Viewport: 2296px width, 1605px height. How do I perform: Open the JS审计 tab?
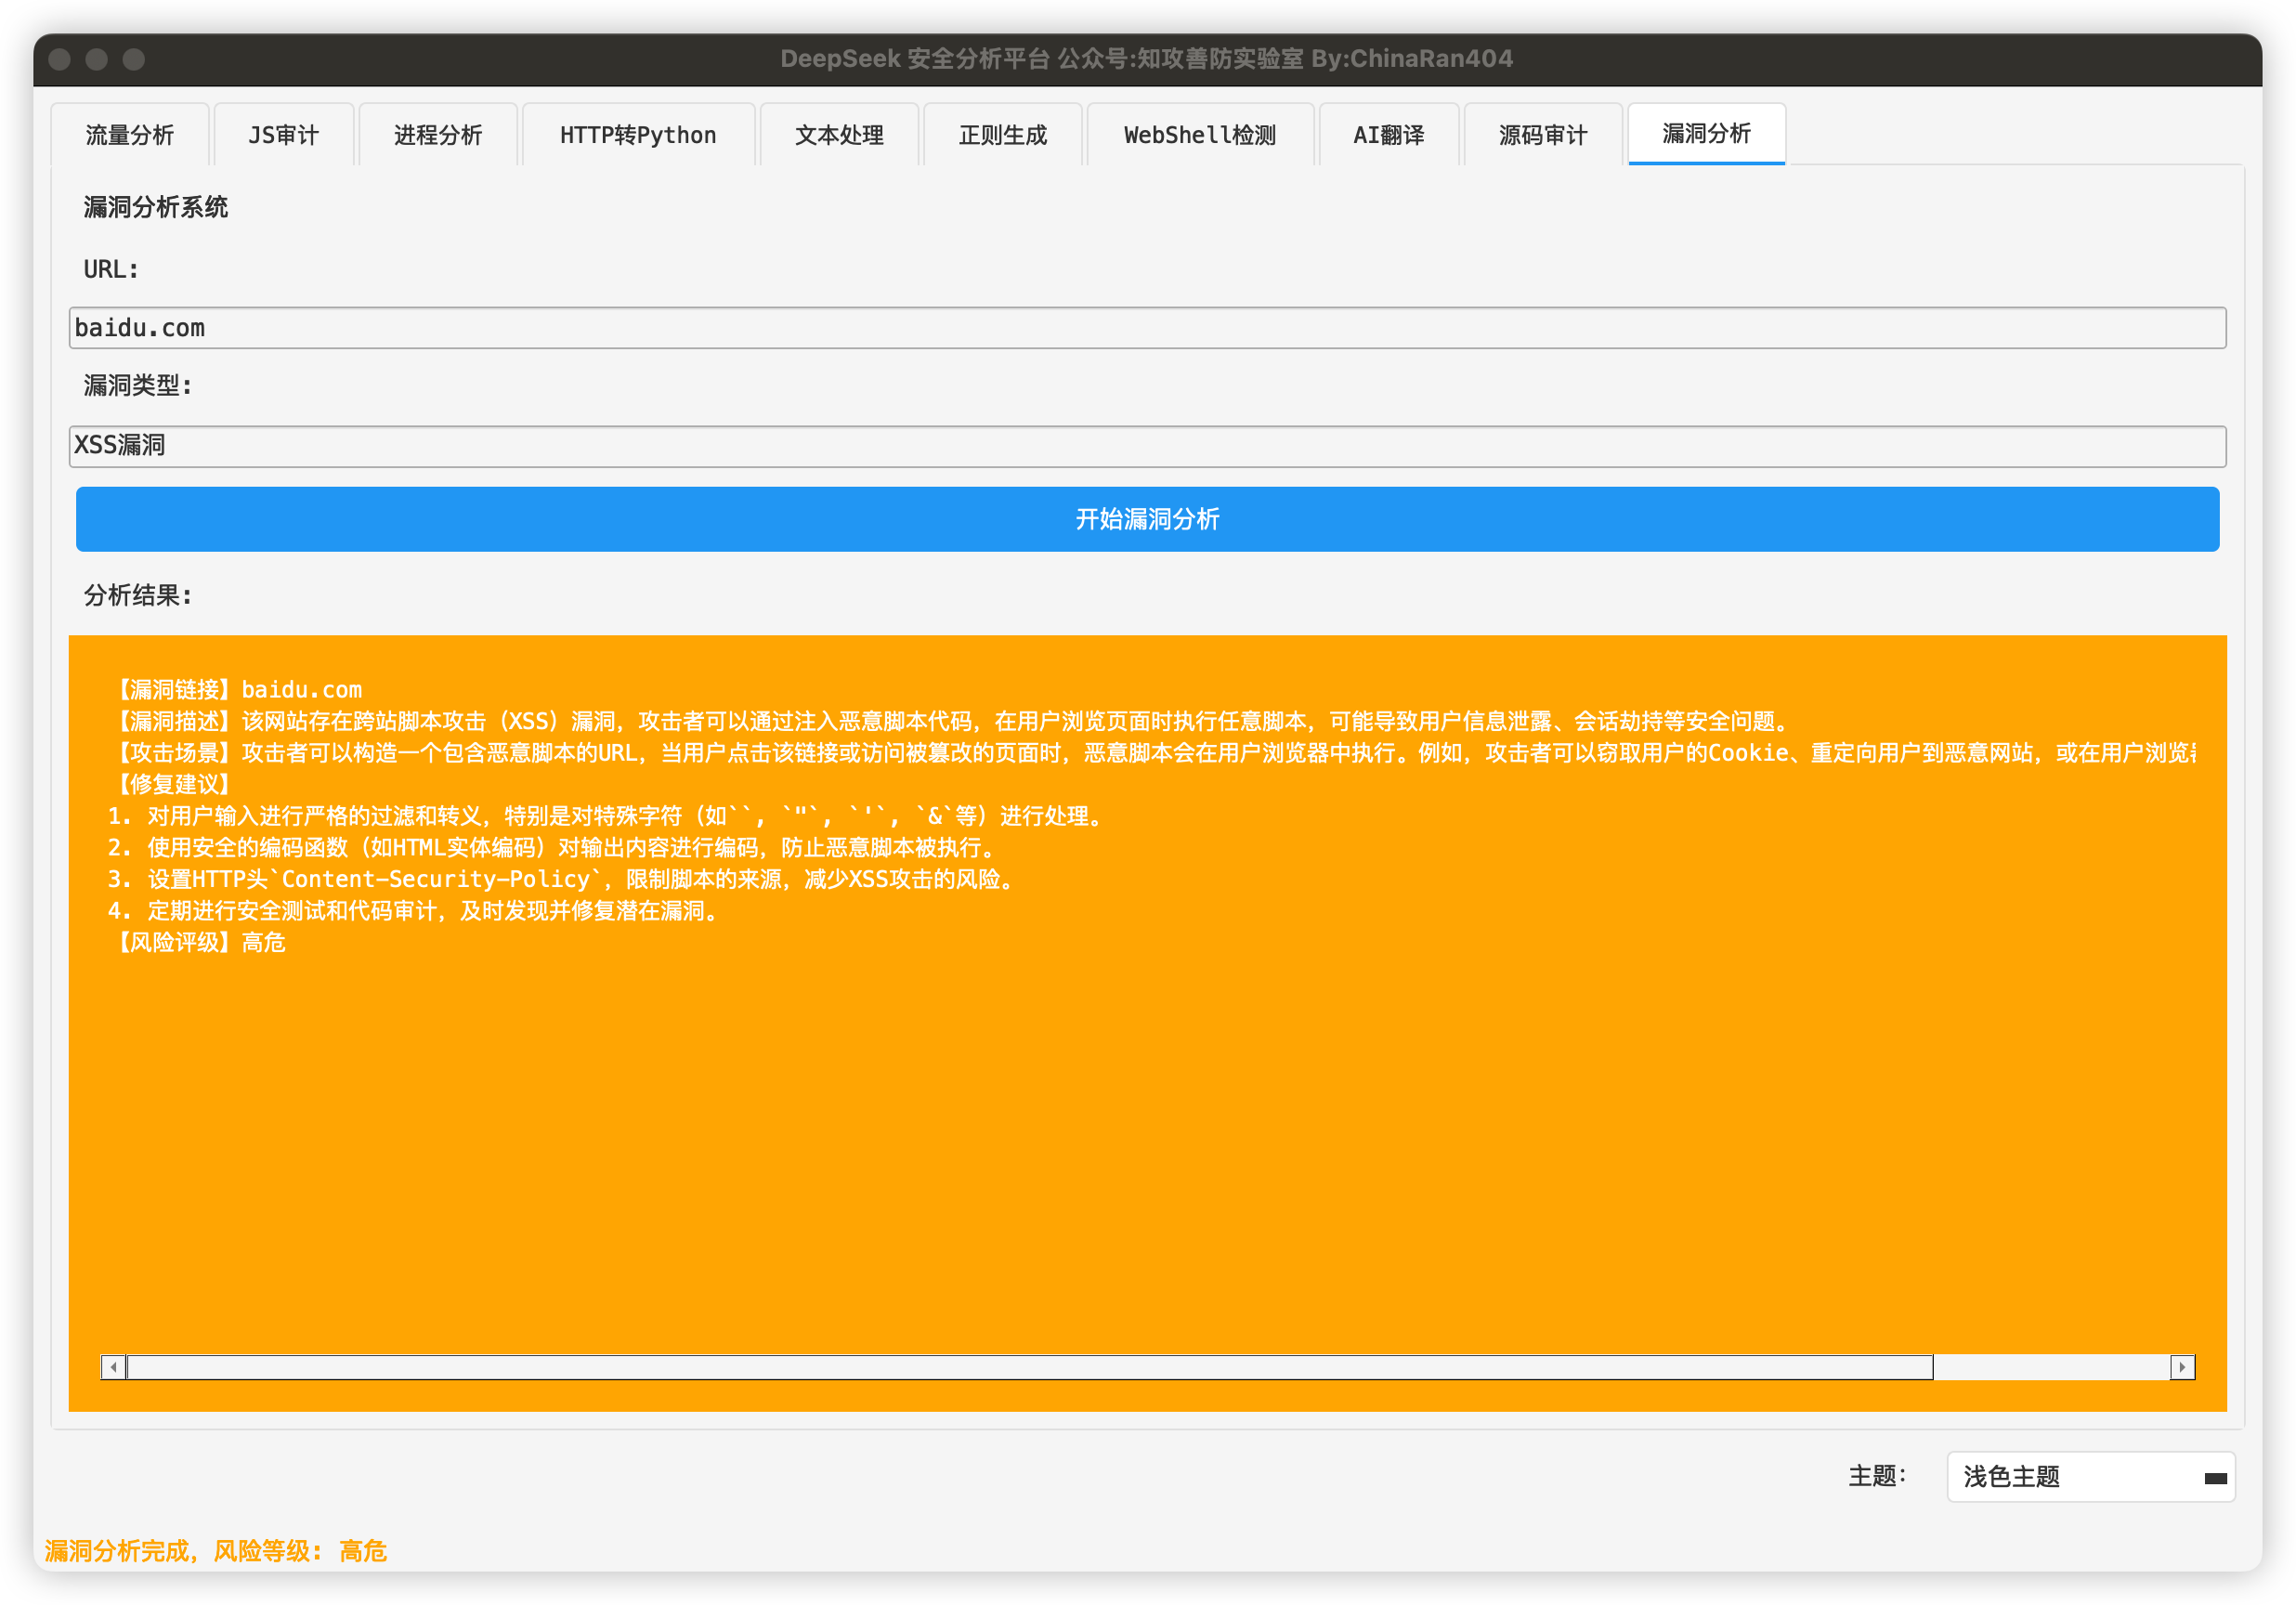284,135
